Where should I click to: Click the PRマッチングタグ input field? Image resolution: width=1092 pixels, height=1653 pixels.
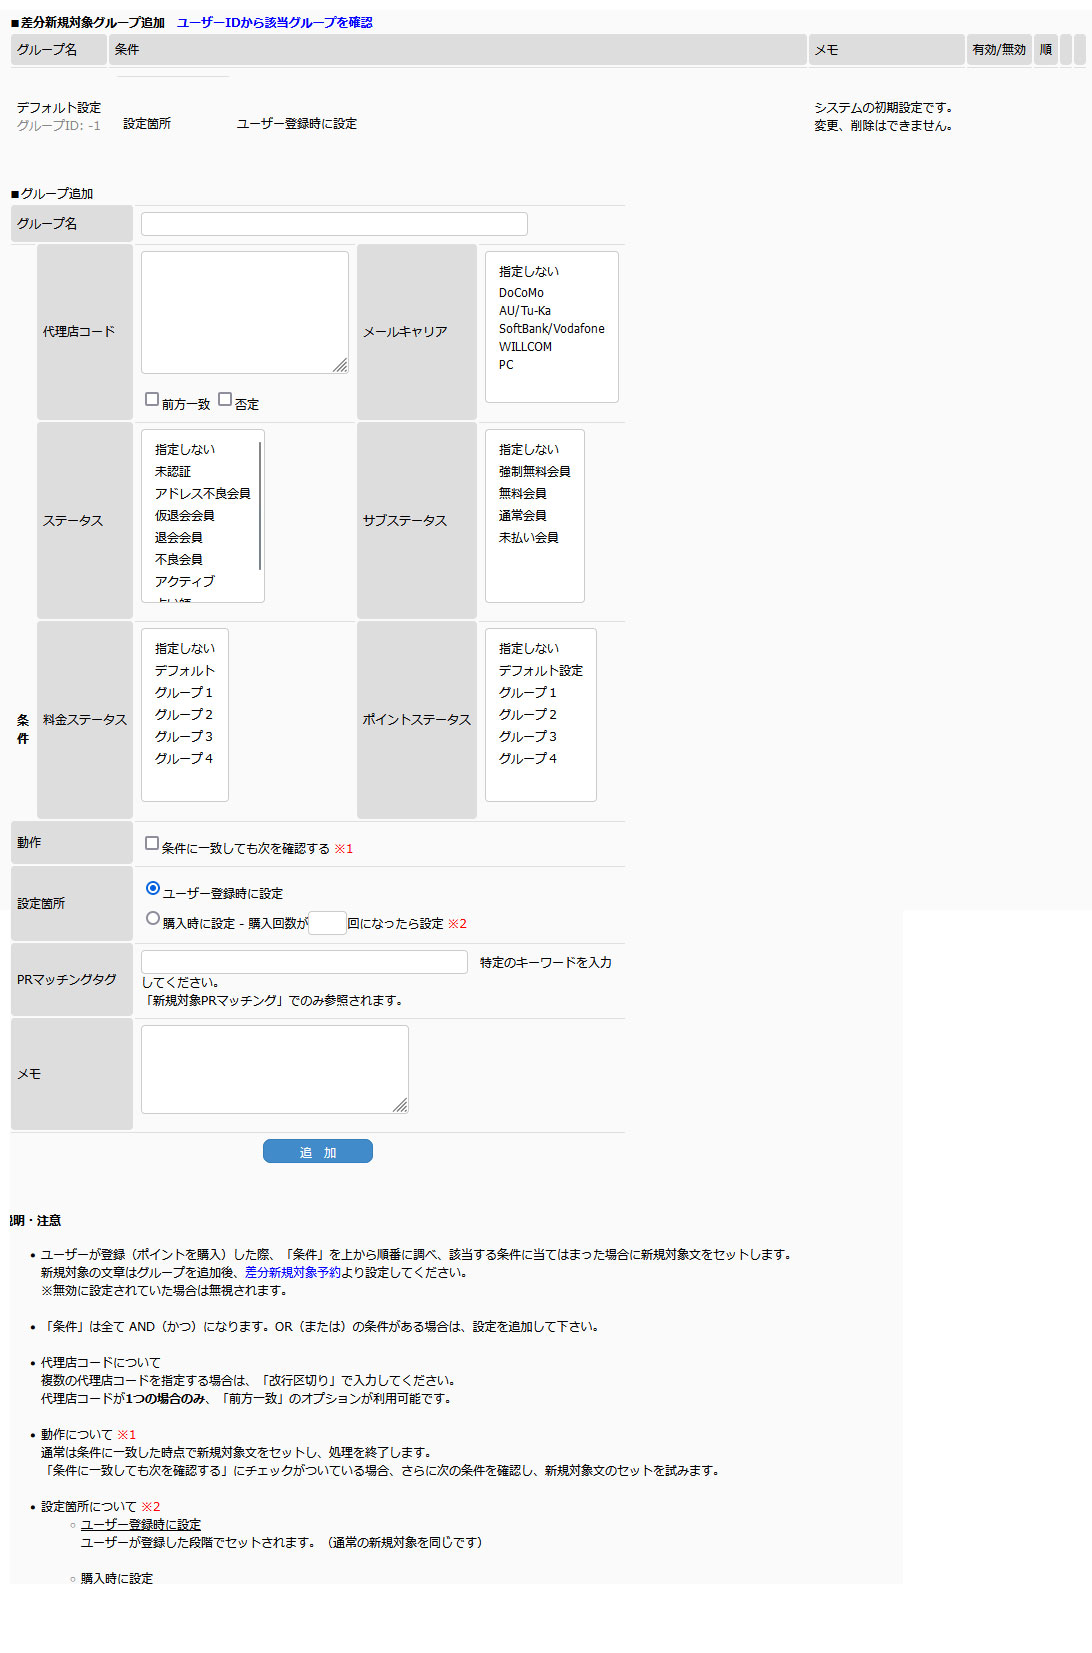[x=304, y=962]
